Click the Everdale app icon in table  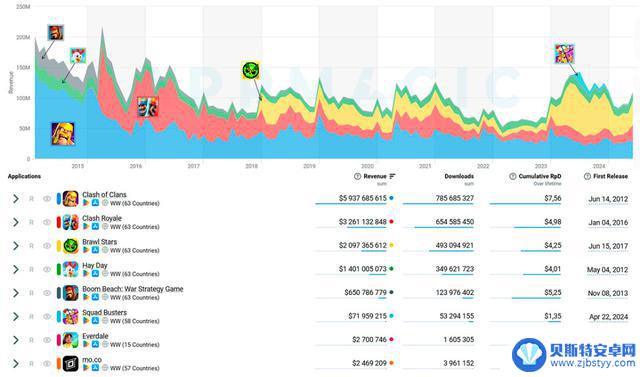(70, 340)
